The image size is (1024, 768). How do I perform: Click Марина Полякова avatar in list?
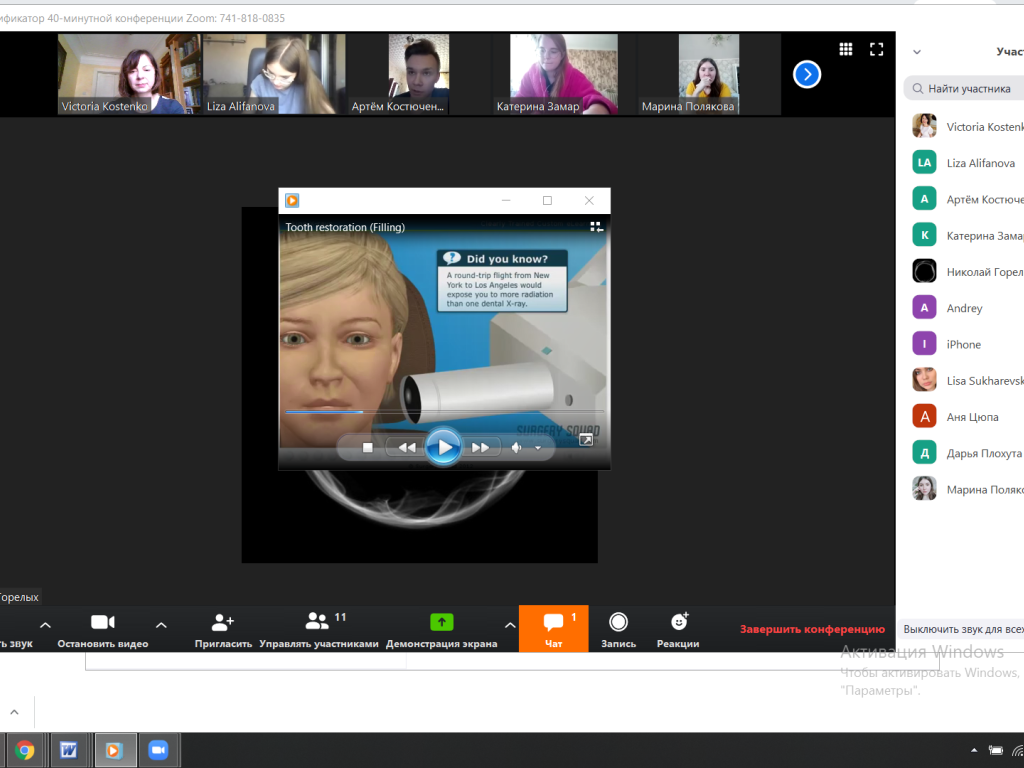pos(924,488)
